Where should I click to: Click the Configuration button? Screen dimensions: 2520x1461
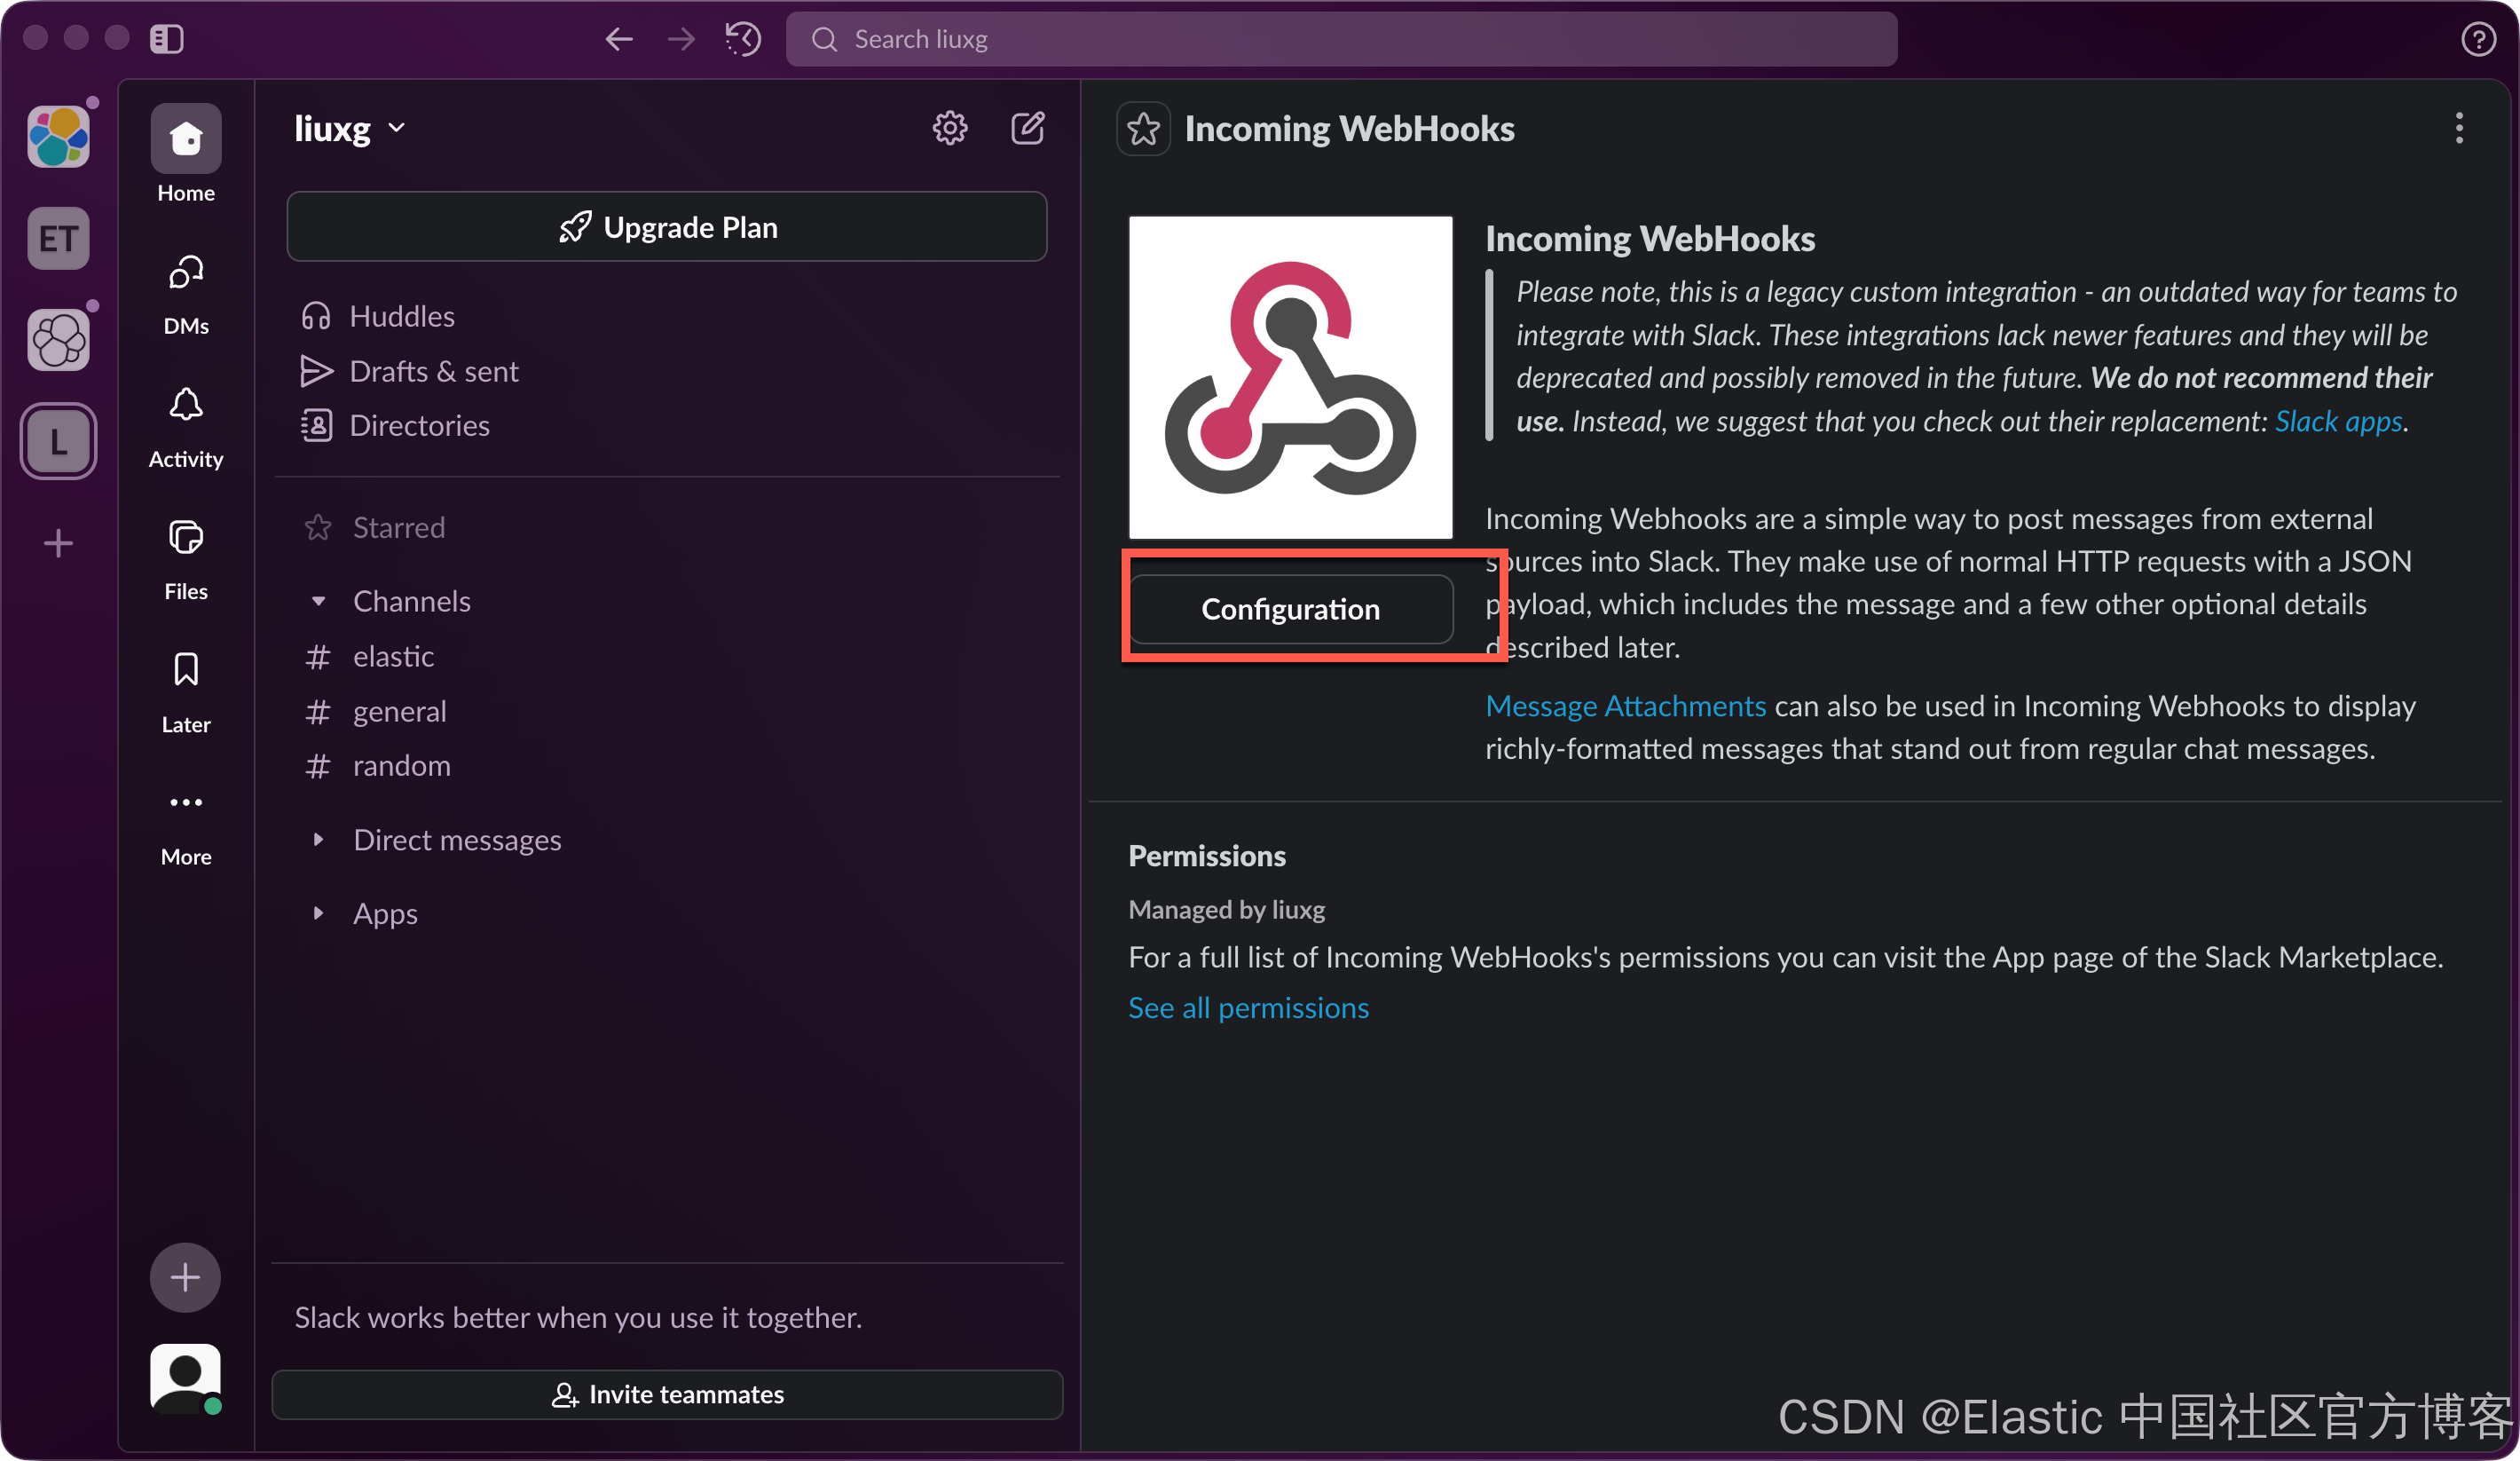tap(1290, 609)
